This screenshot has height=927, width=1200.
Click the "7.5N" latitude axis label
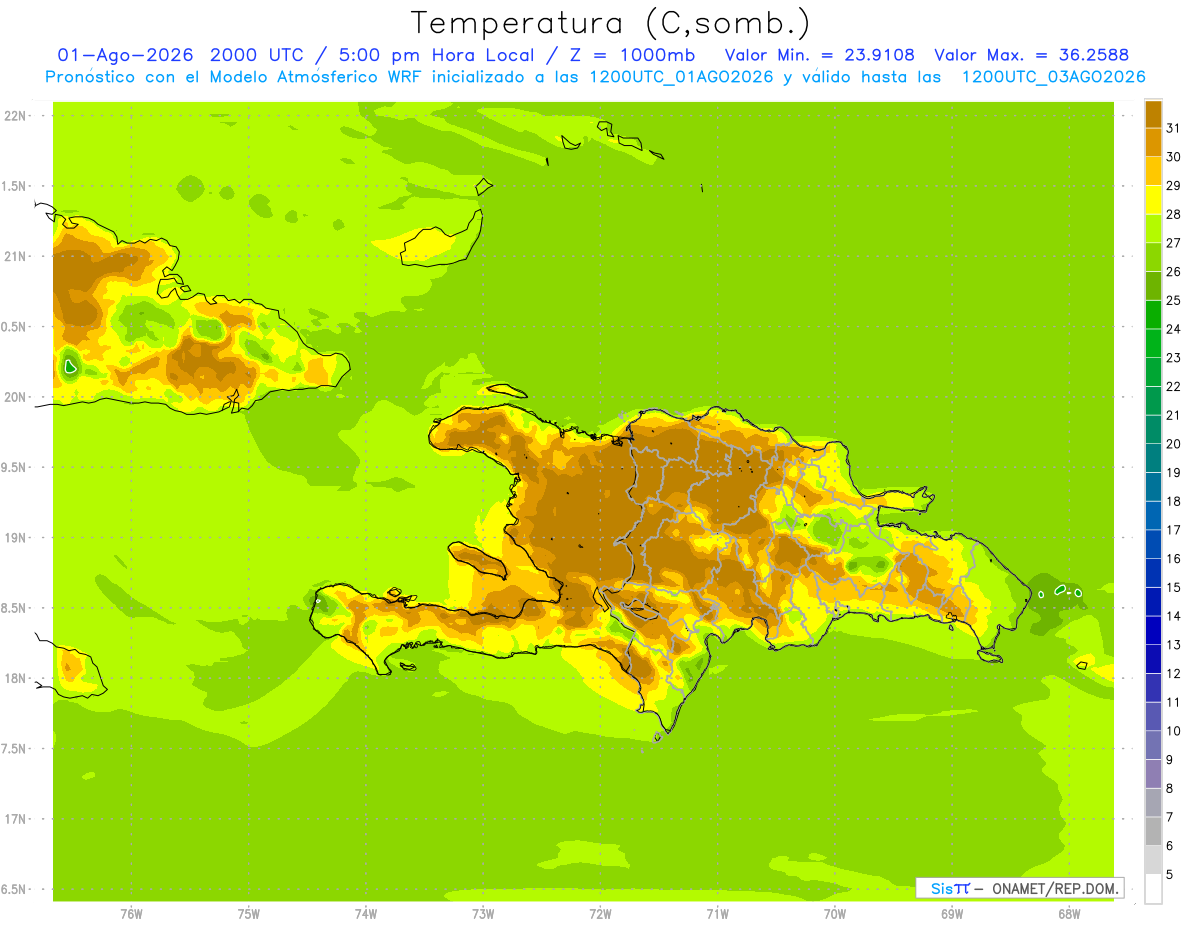(x=15, y=748)
